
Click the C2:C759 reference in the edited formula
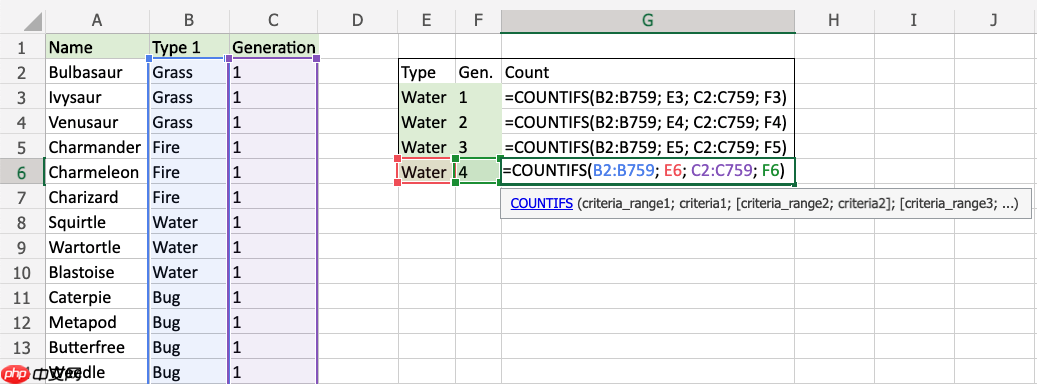(722, 172)
